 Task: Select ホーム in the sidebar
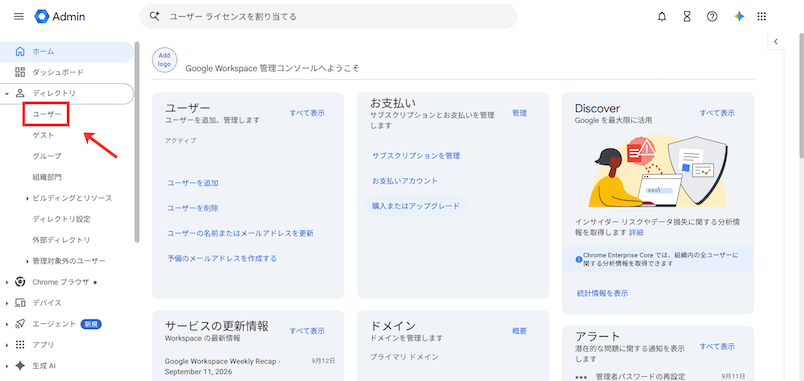pos(67,52)
